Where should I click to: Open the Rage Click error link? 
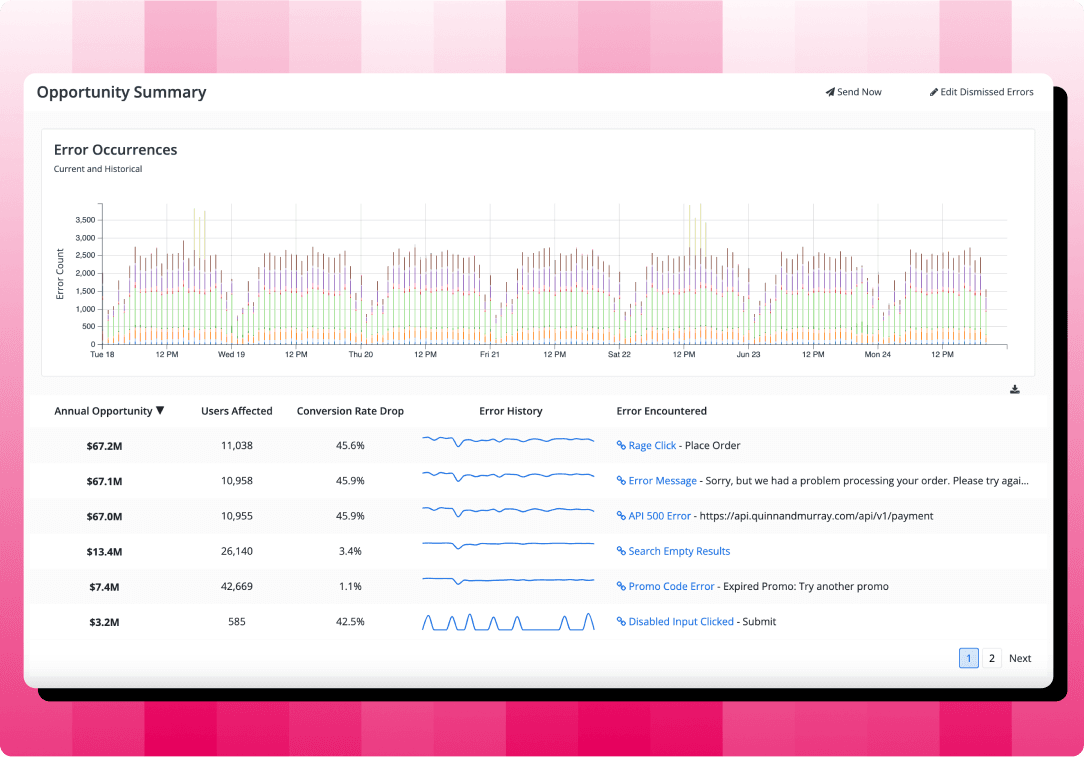click(652, 446)
